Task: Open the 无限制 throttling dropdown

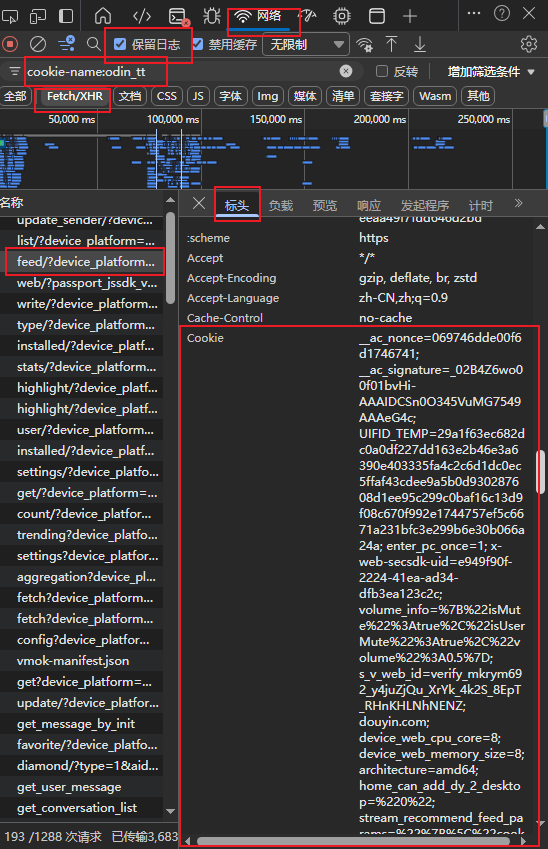Action: [306, 44]
